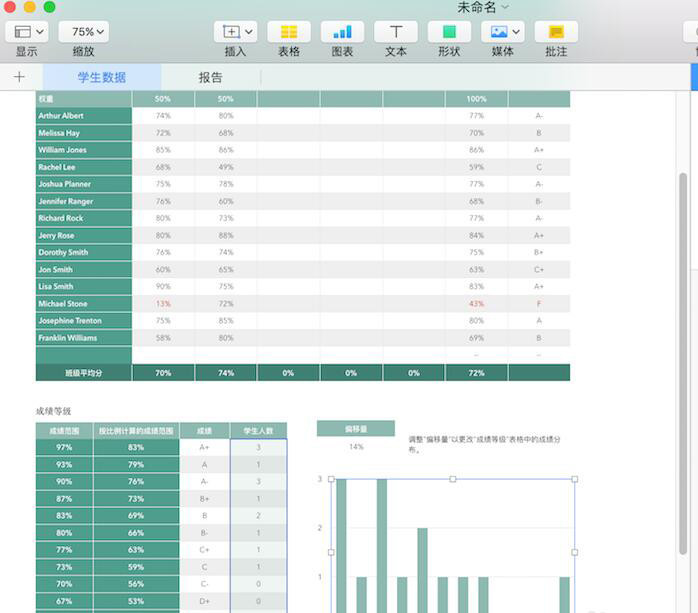698x613 pixels.
Task: Click the 97% grade range cell
Action: (64, 447)
